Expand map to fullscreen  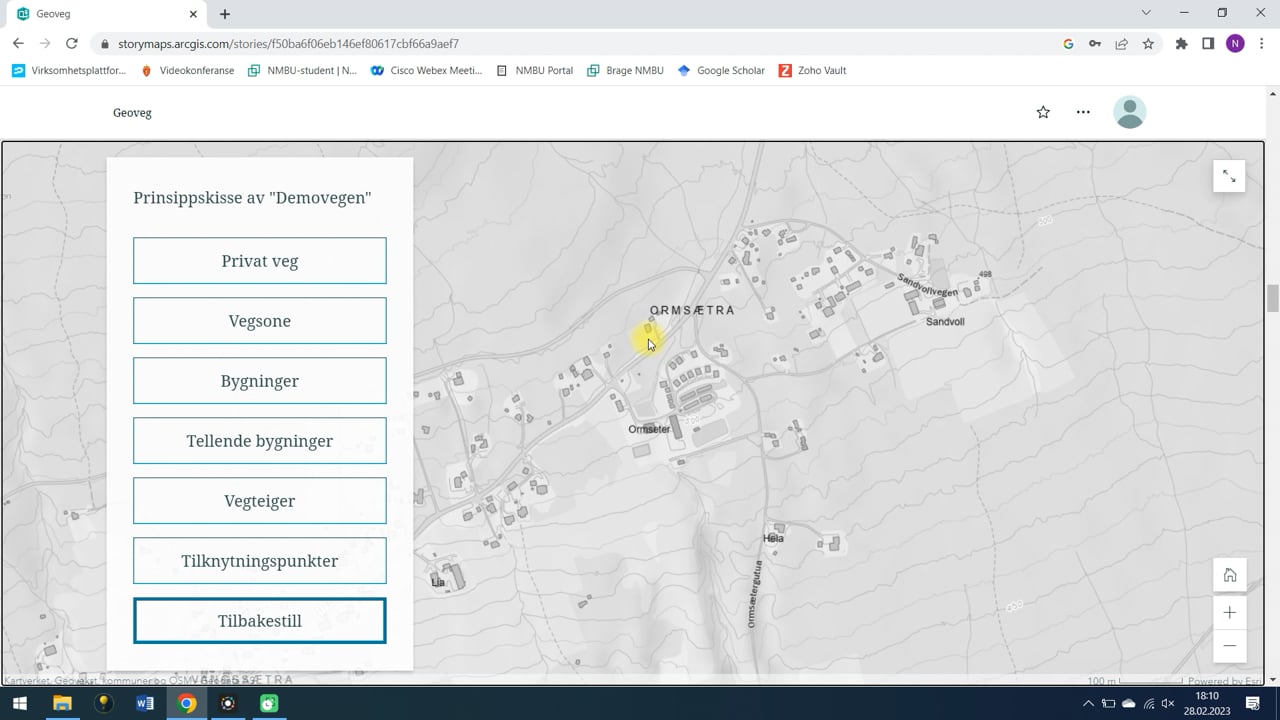(1229, 177)
